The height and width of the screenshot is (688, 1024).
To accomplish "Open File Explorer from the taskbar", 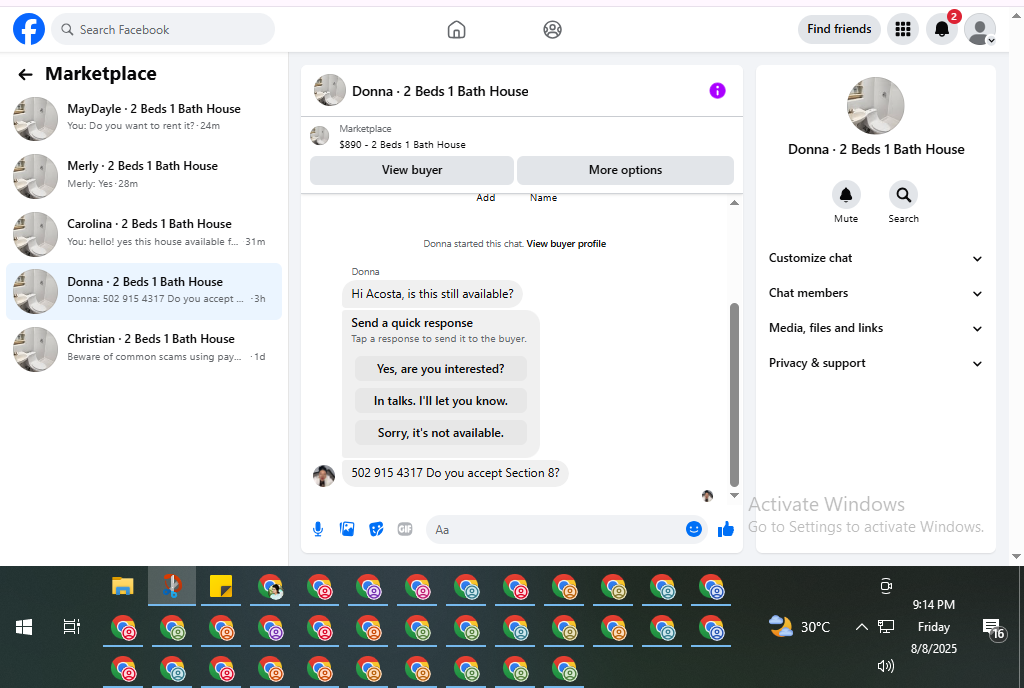I will click(x=122, y=587).
